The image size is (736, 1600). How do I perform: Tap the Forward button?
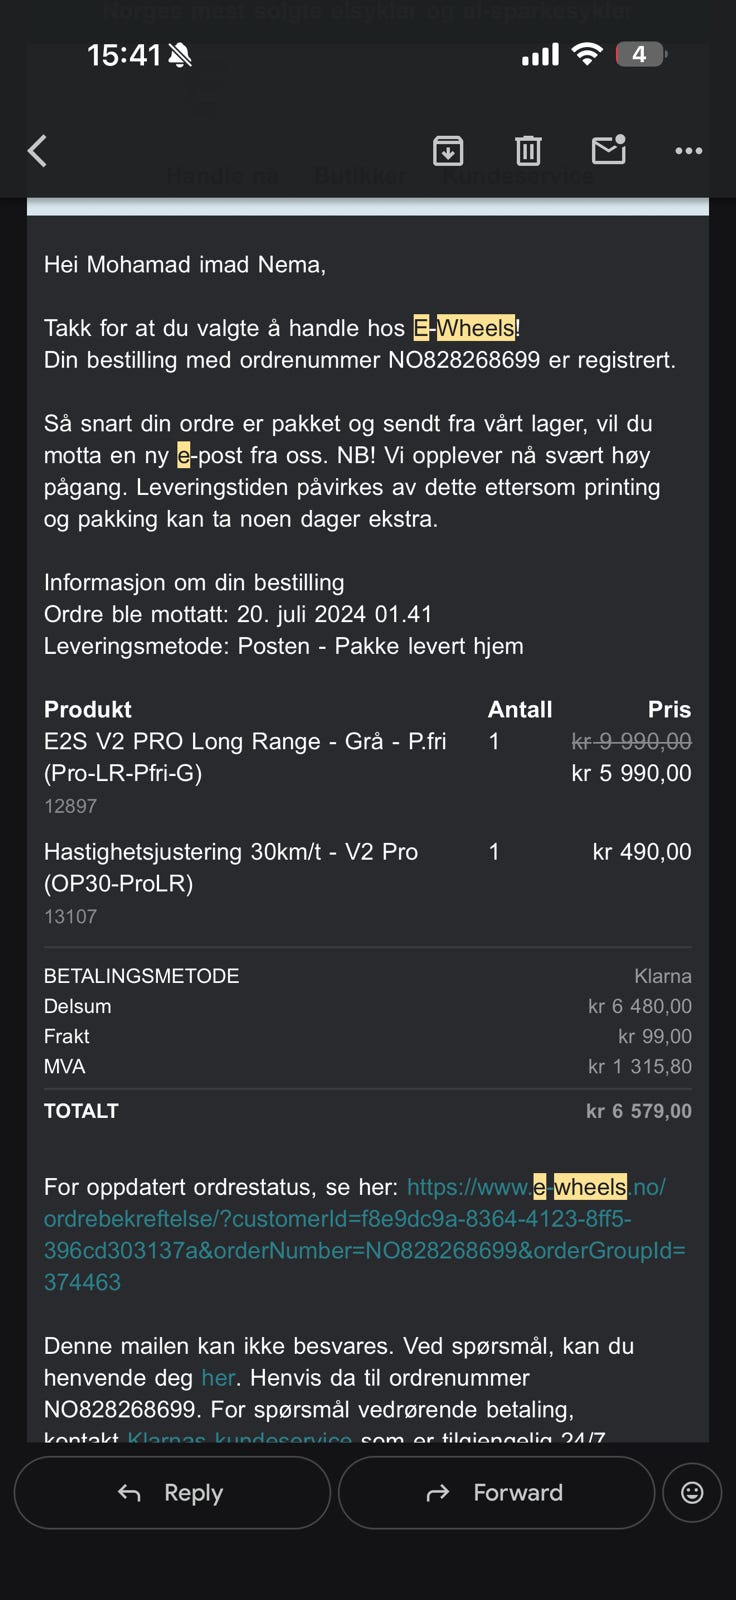(496, 1493)
